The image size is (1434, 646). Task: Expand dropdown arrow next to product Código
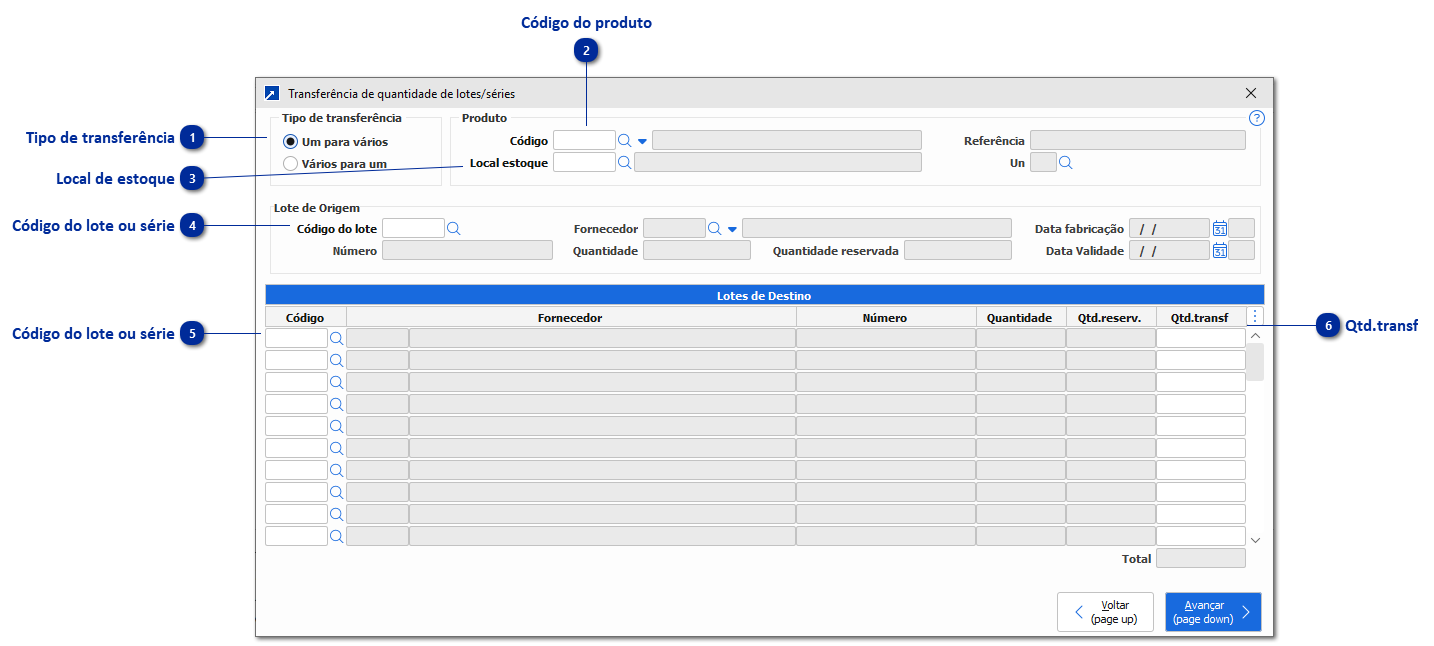[643, 142]
